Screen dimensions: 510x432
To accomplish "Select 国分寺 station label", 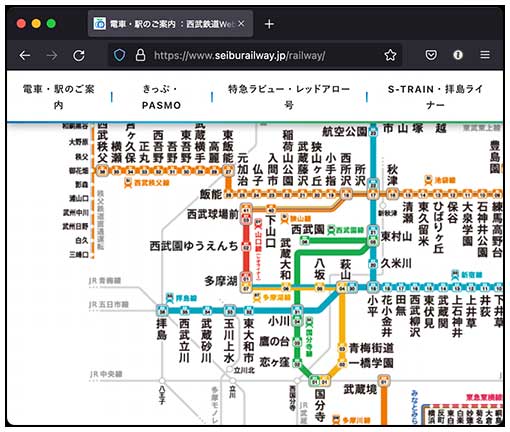I will pyautogui.click(x=320, y=405).
